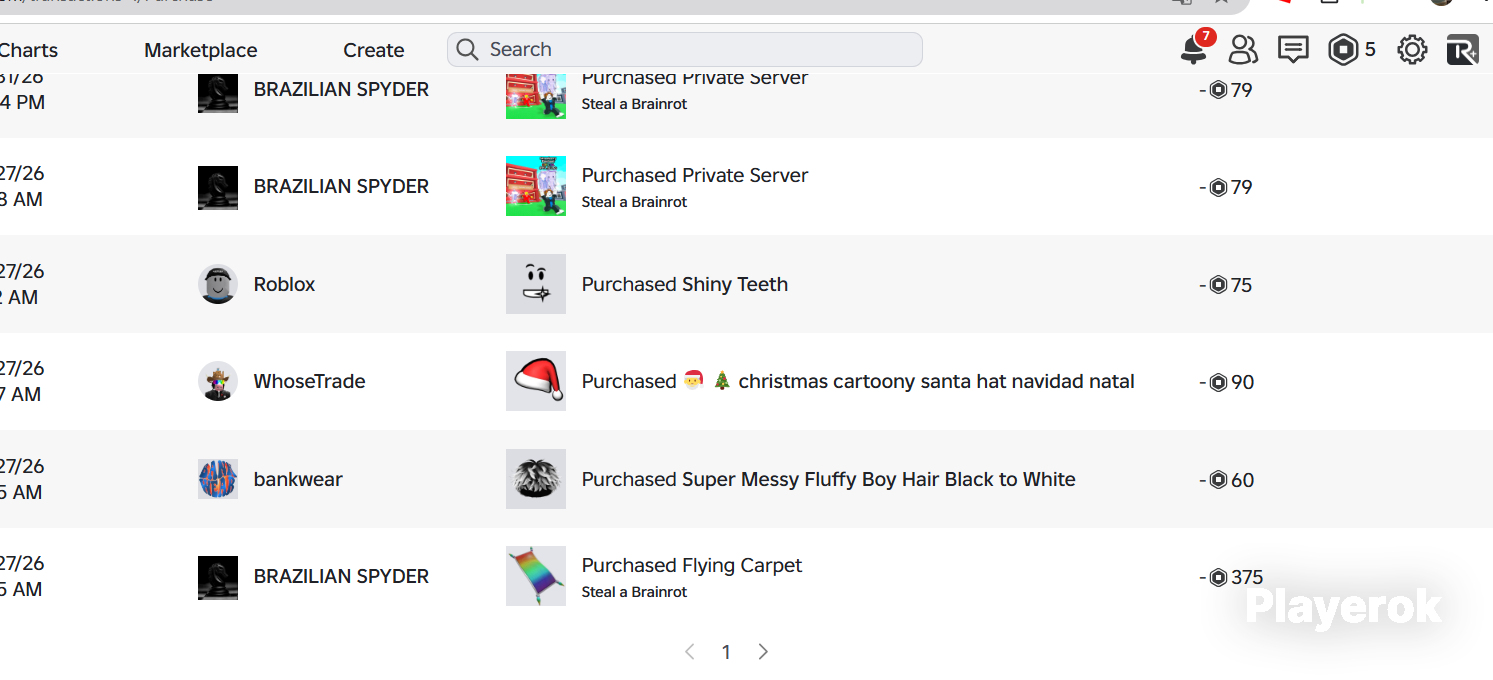Open the notifications bell icon

click(x=1194, y=49)
